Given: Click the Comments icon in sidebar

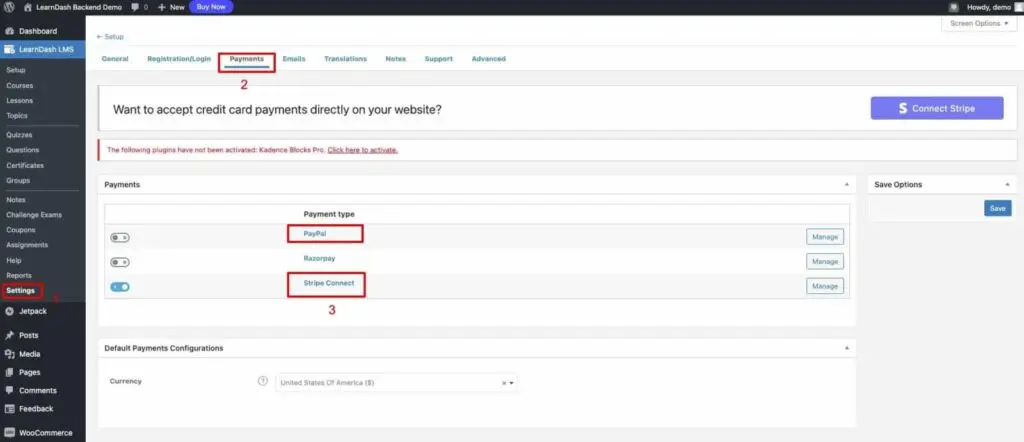Looking at the screenshot, I should (9, 390).
